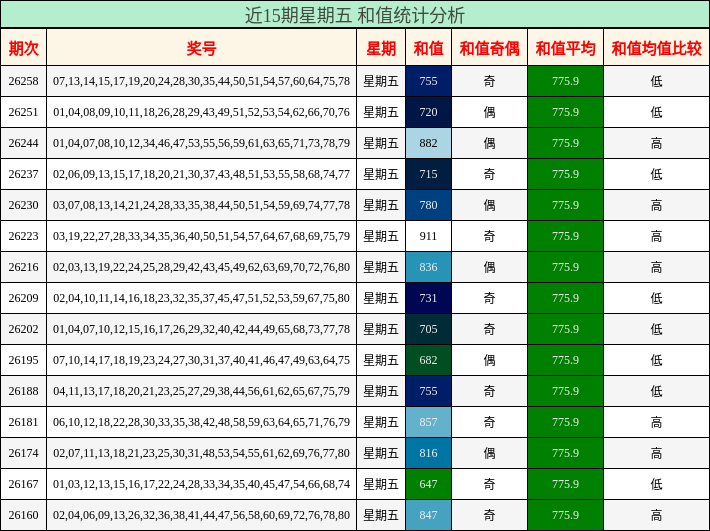Click the 和值平均 column header
Image resolution: width=710 pixels, height=531 pixels.
(566, 48)
